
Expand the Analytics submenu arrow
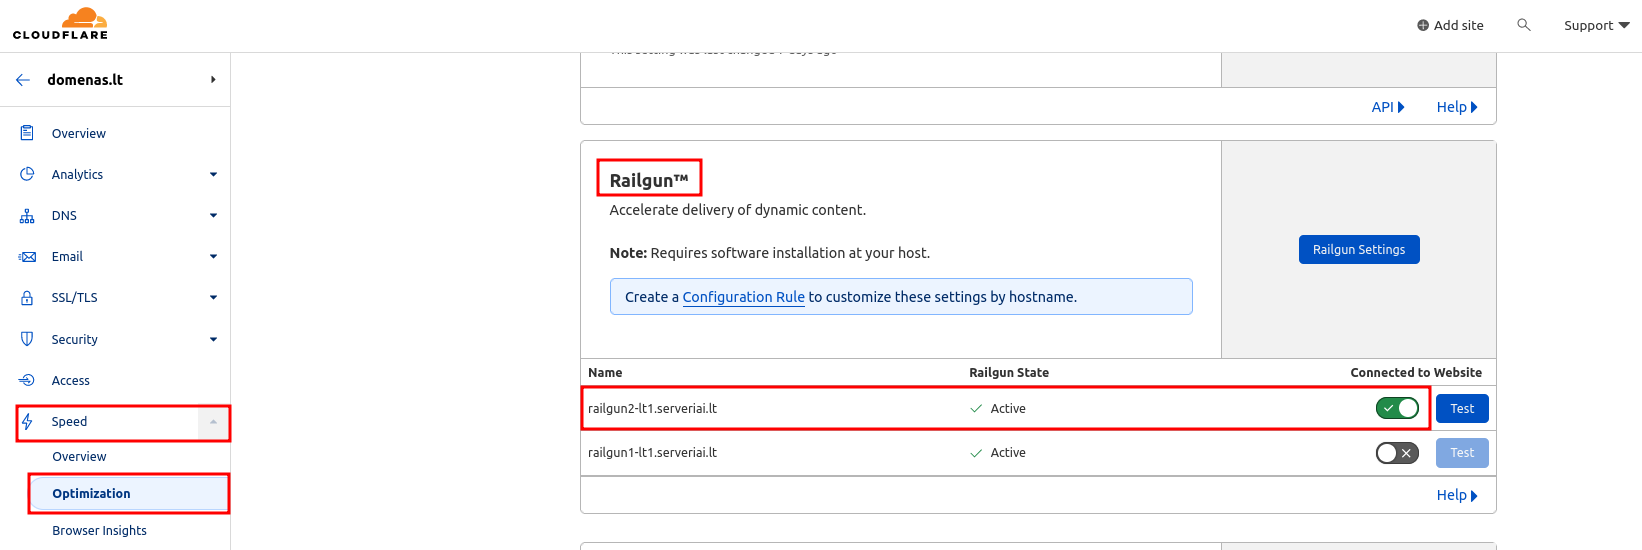(x=213, y=175)
